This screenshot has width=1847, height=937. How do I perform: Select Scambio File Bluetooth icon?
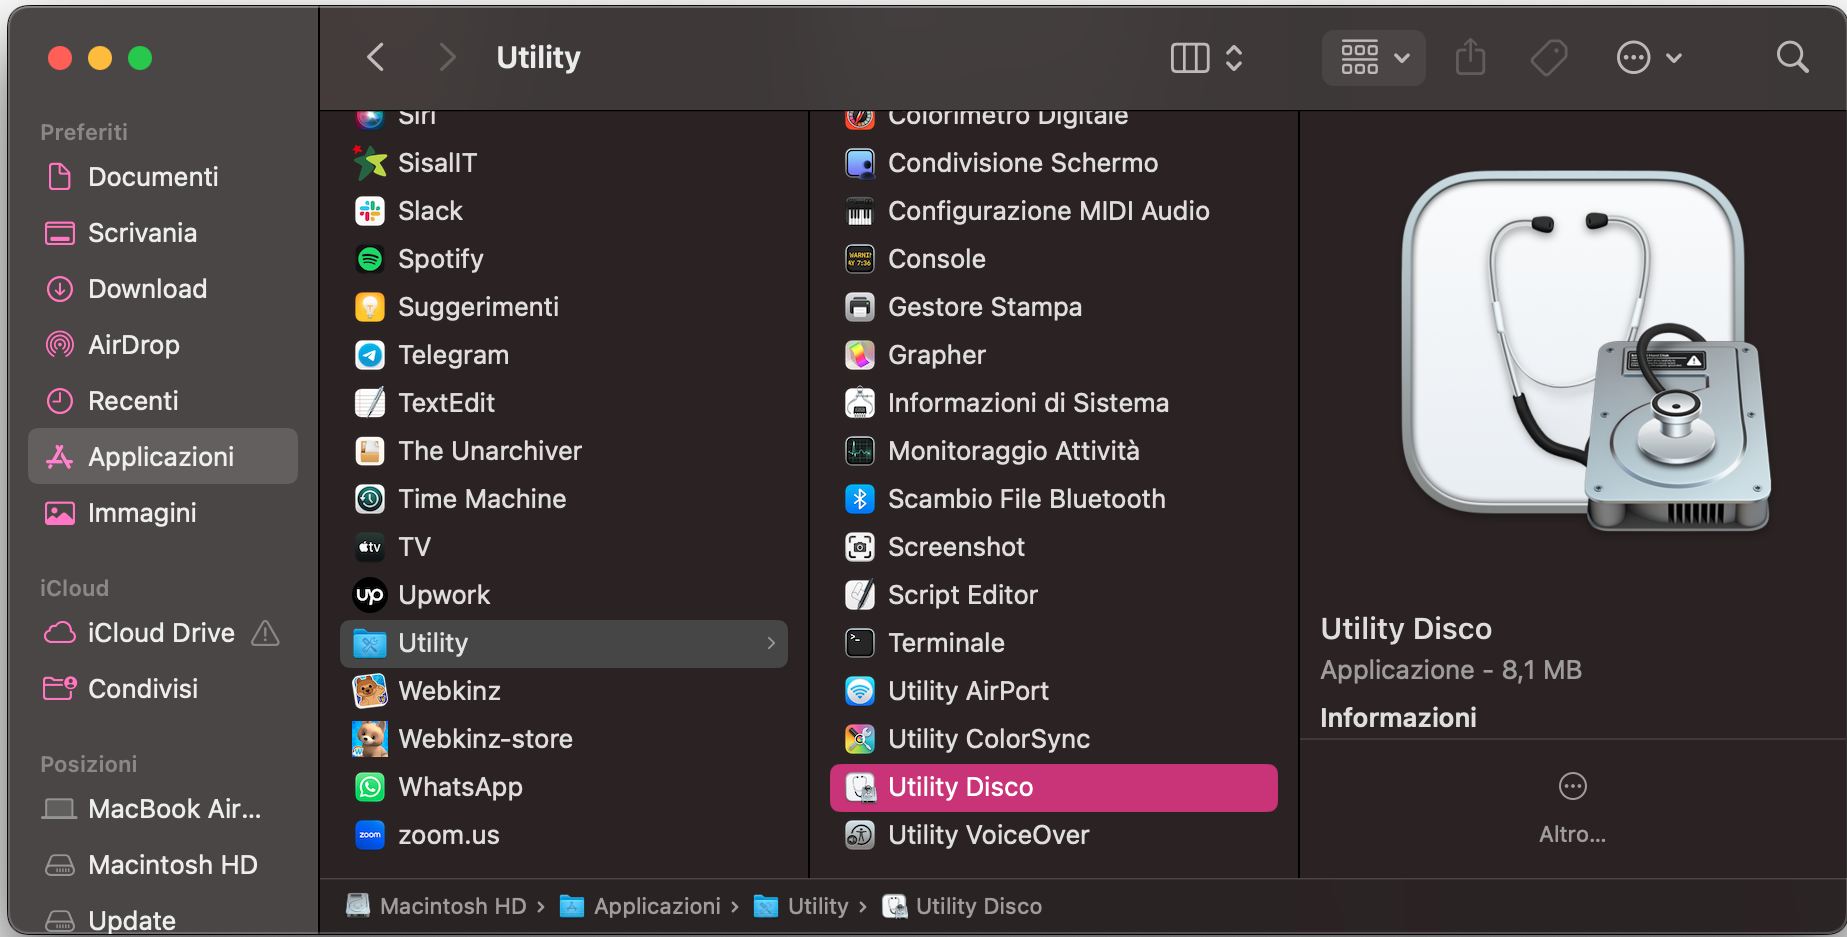[x=860, y=499]
